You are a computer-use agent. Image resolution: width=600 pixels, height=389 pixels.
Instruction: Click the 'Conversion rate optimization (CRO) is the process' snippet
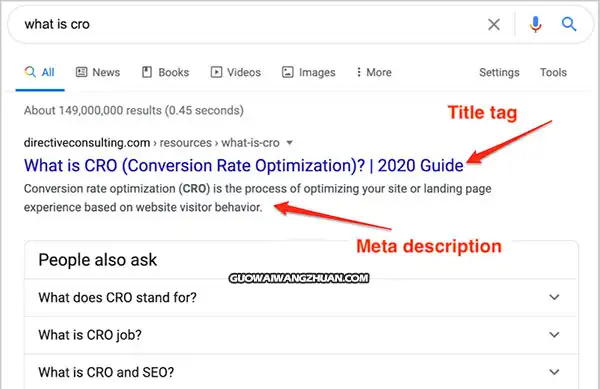[258, 198]
